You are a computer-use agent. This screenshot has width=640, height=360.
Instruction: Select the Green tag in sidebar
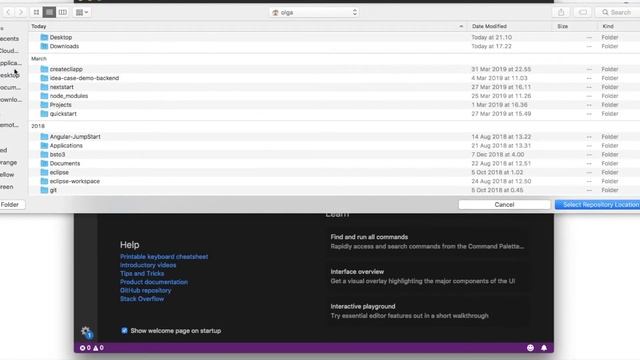point(7,187)
